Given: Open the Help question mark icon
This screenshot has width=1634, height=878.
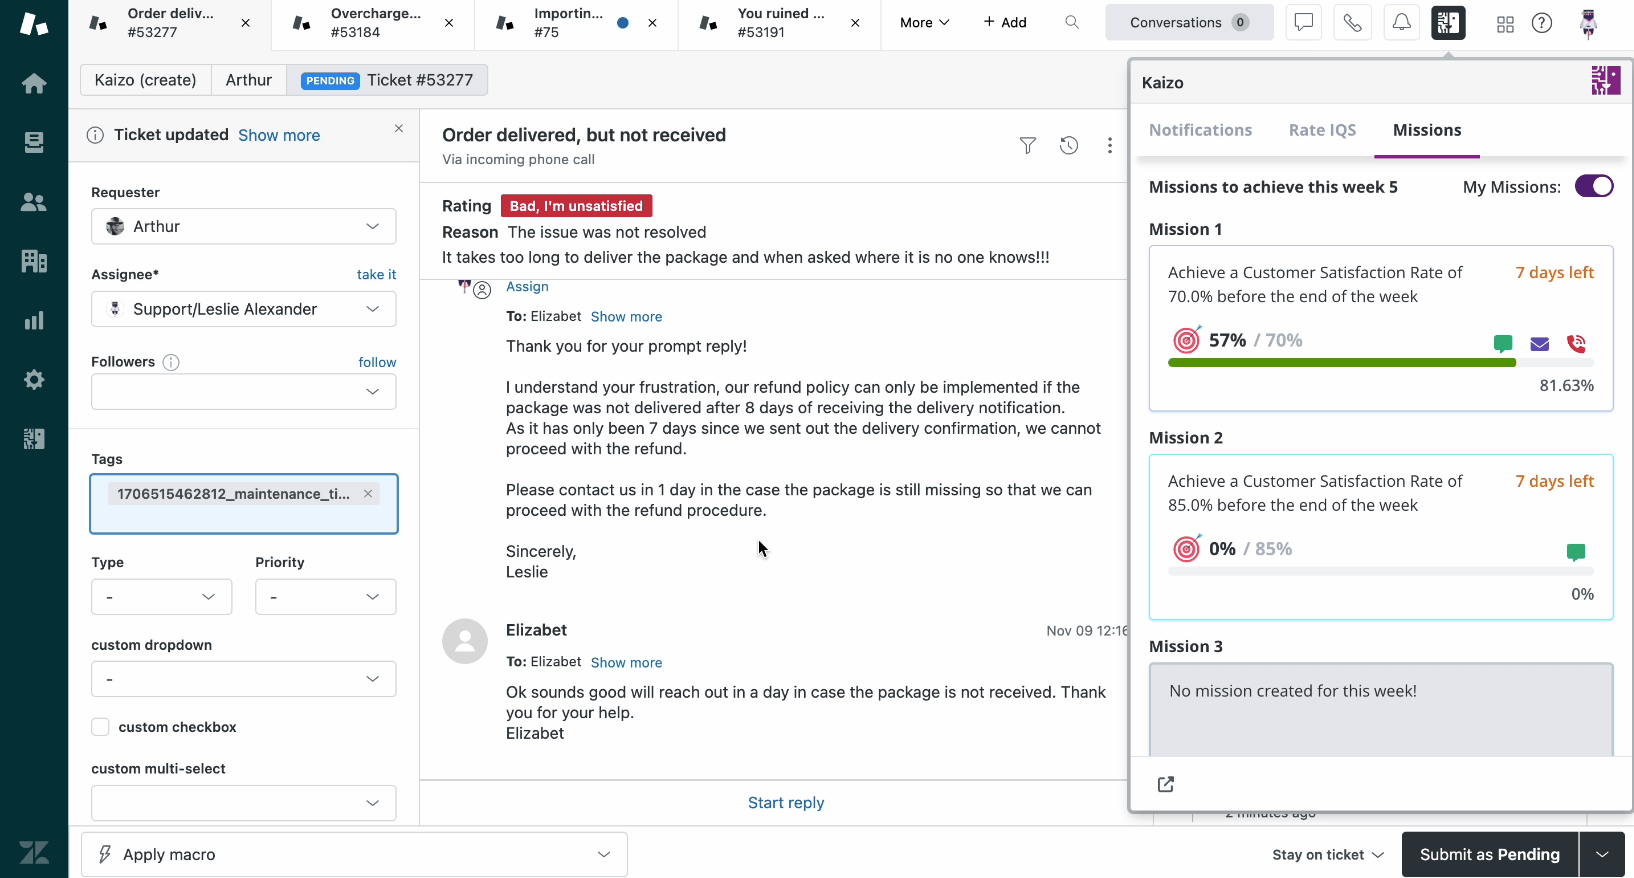Looking at the screenshot, I should (1542, 22).
